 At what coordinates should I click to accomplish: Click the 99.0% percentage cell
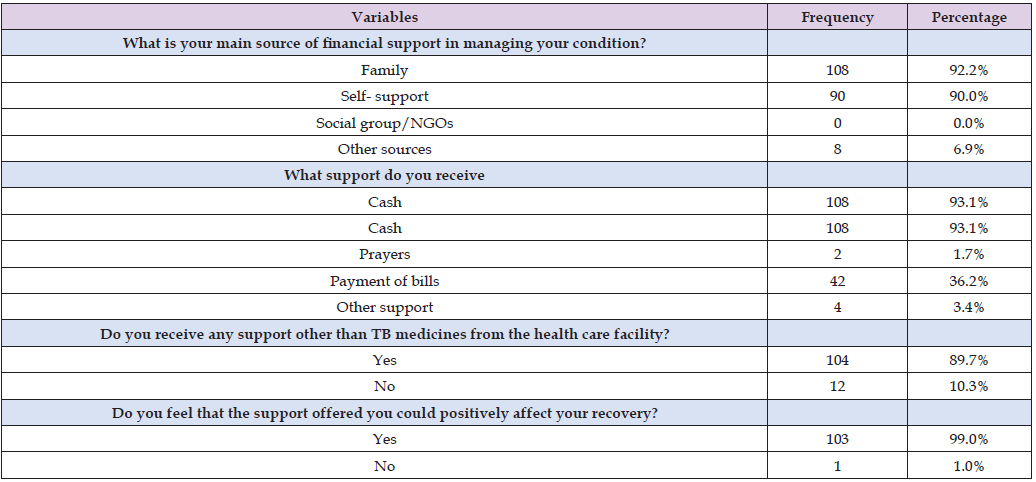pyautogui.click(x=969, y=439)
